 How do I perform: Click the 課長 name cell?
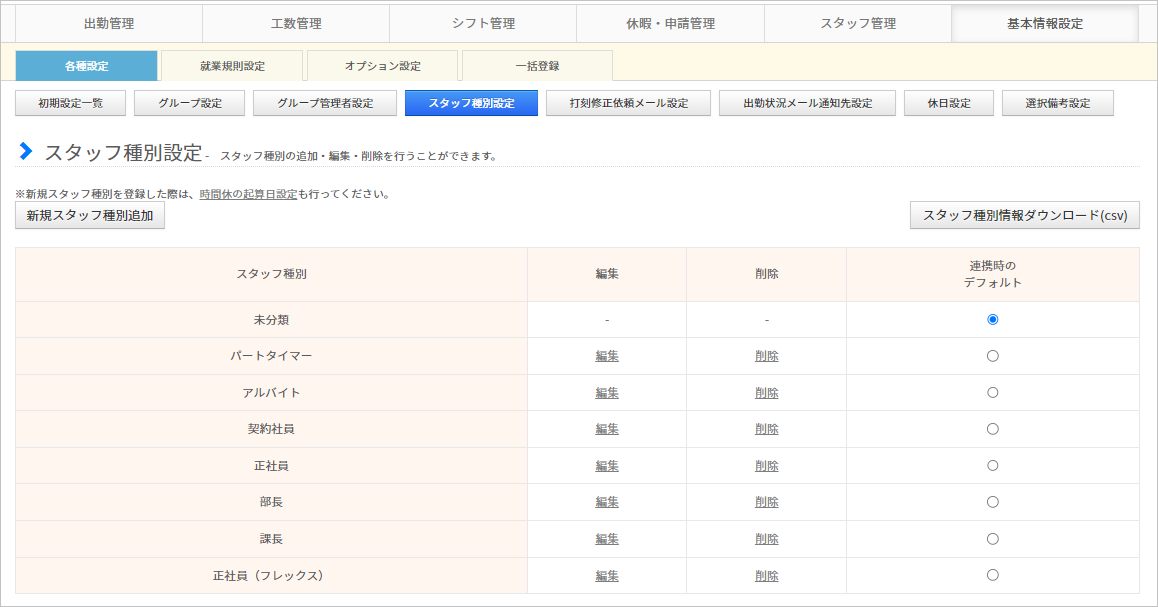[271, 539]
